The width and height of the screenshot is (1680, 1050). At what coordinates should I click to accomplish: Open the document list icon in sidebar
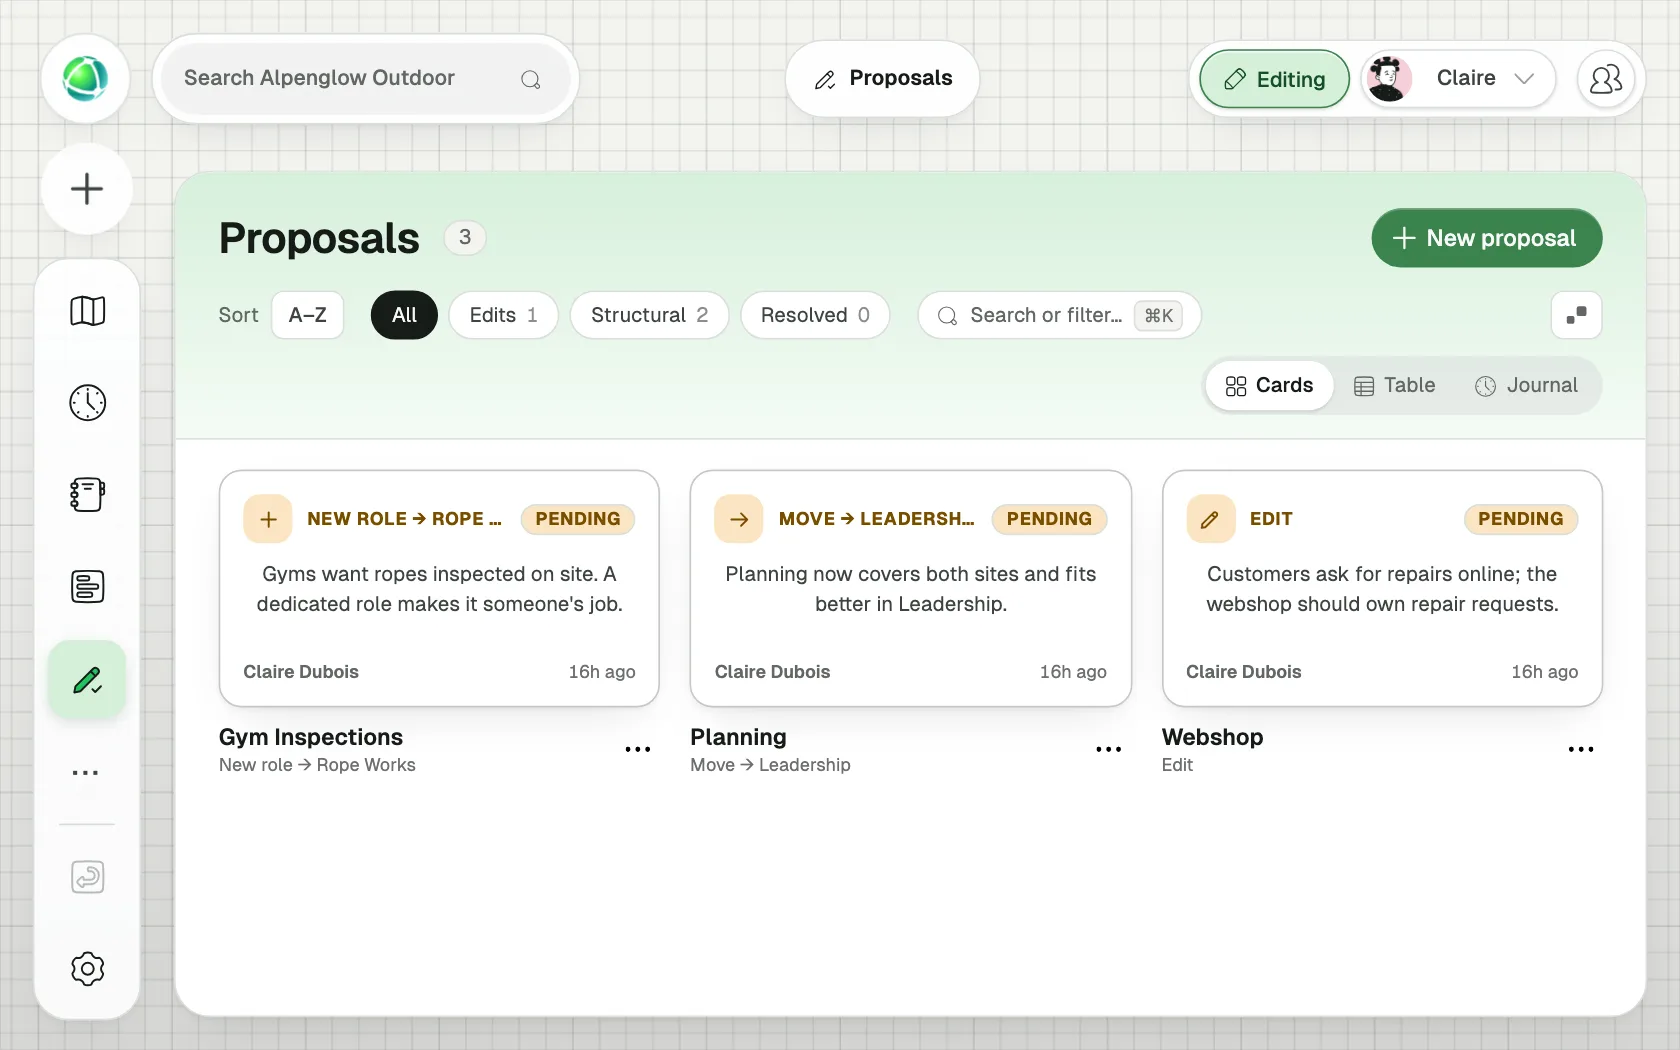point(88,587)
